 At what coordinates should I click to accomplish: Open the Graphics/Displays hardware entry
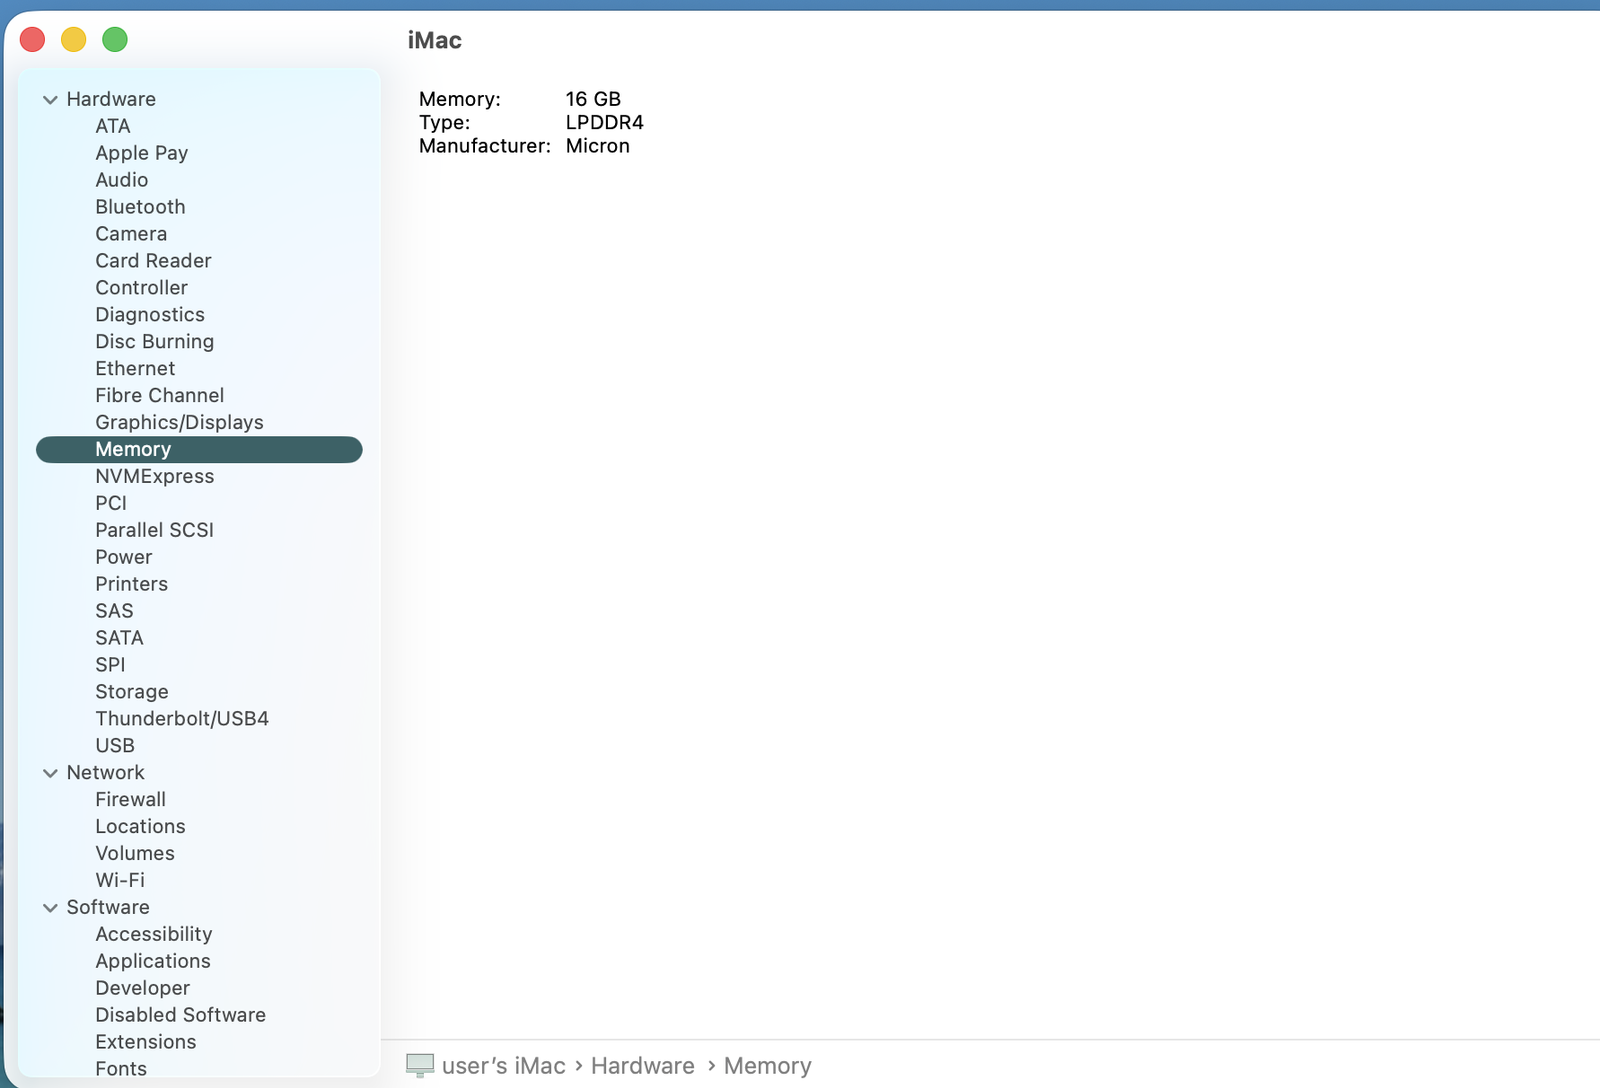click(x=179, y=423)
